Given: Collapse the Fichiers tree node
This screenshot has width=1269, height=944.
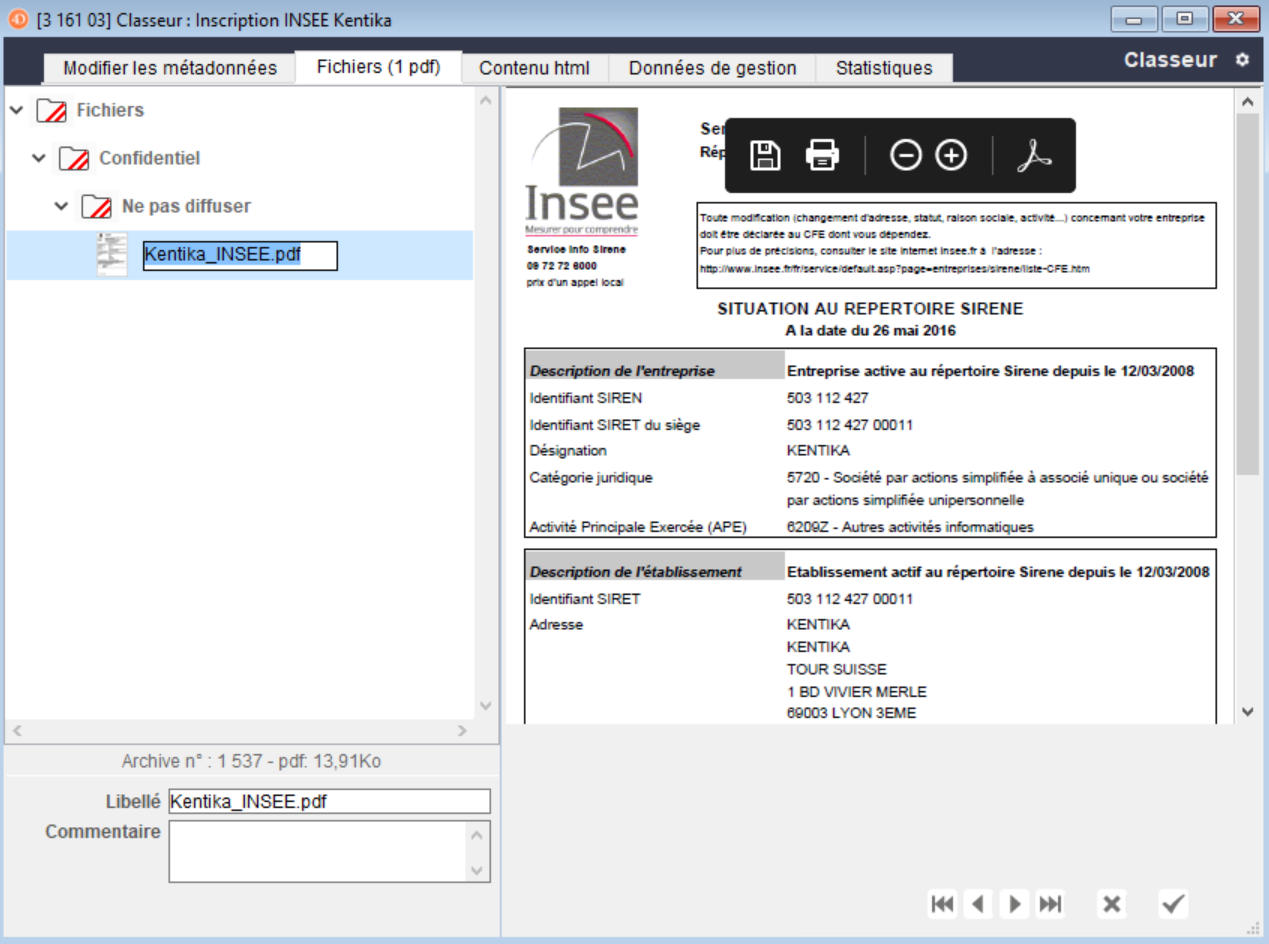Looking at the screenshot, I should coord(16,110).
